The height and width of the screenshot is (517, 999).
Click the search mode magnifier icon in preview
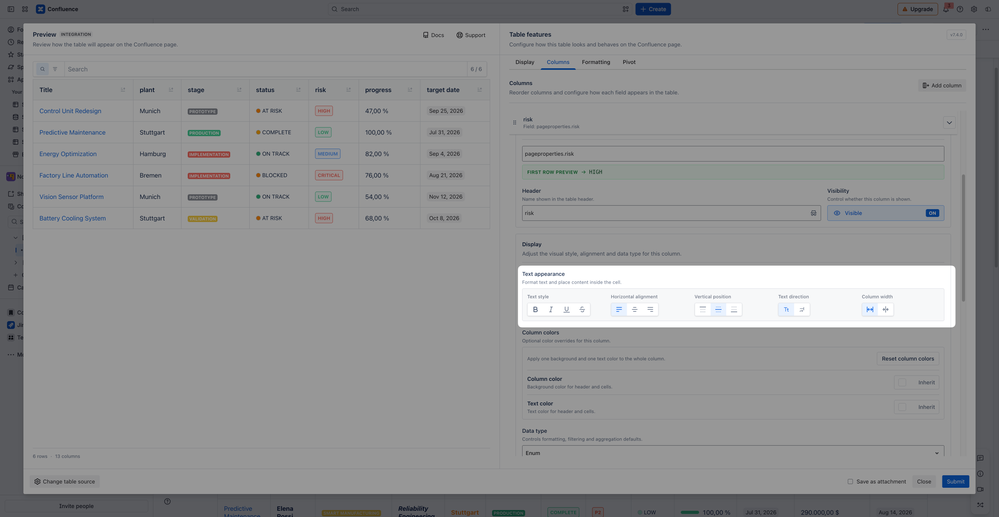pos(42,69)
